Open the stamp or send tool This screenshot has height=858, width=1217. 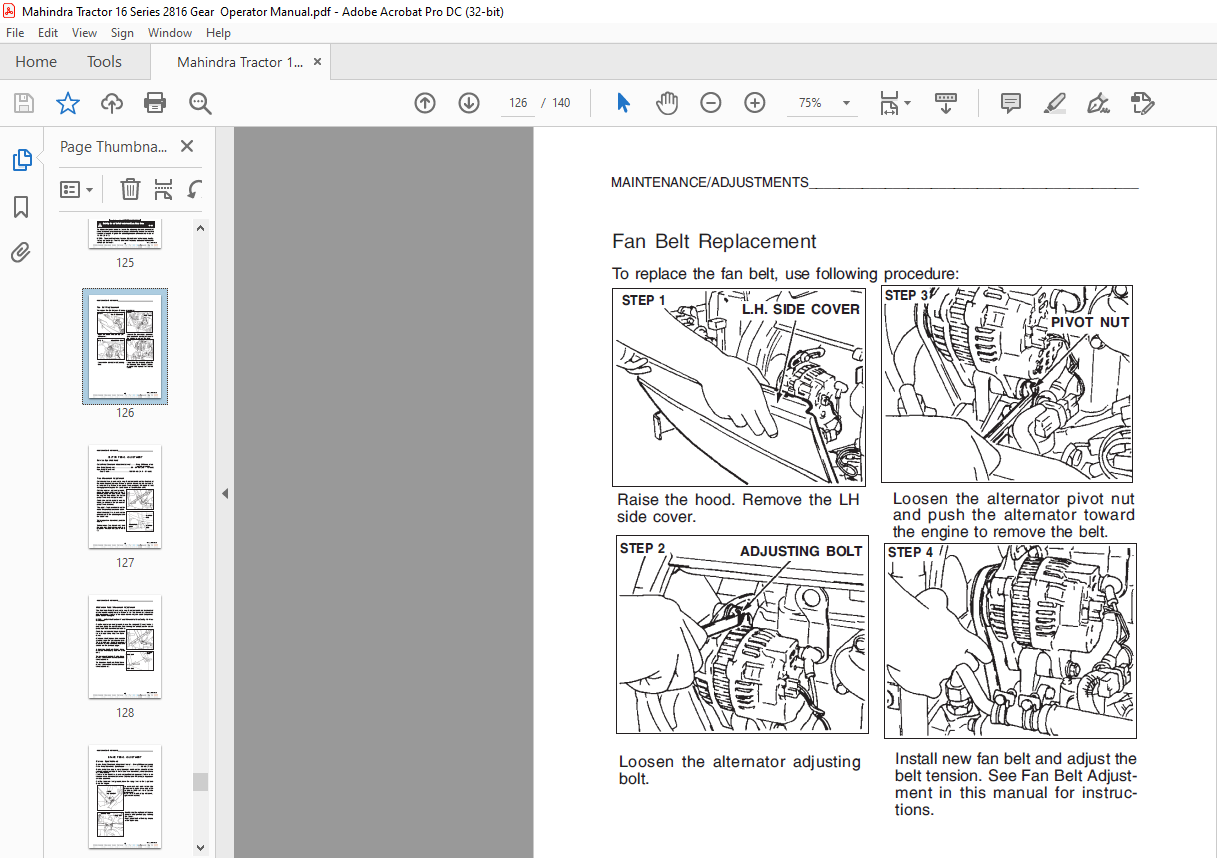1143,103
